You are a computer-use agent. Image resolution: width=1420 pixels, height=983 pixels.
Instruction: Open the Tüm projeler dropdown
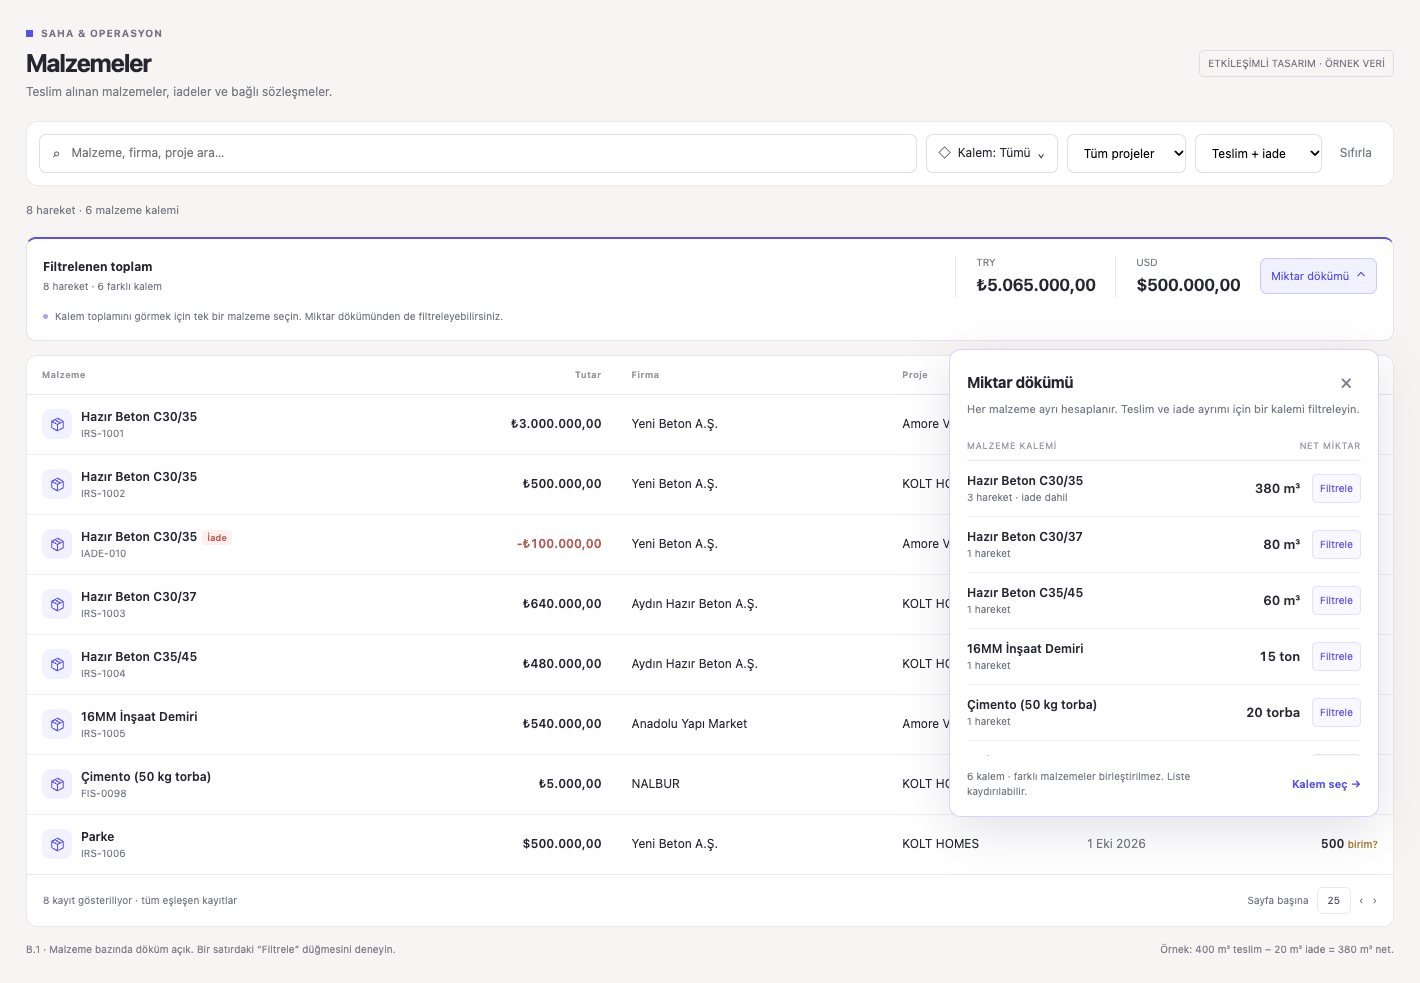tap(1127, 153)
